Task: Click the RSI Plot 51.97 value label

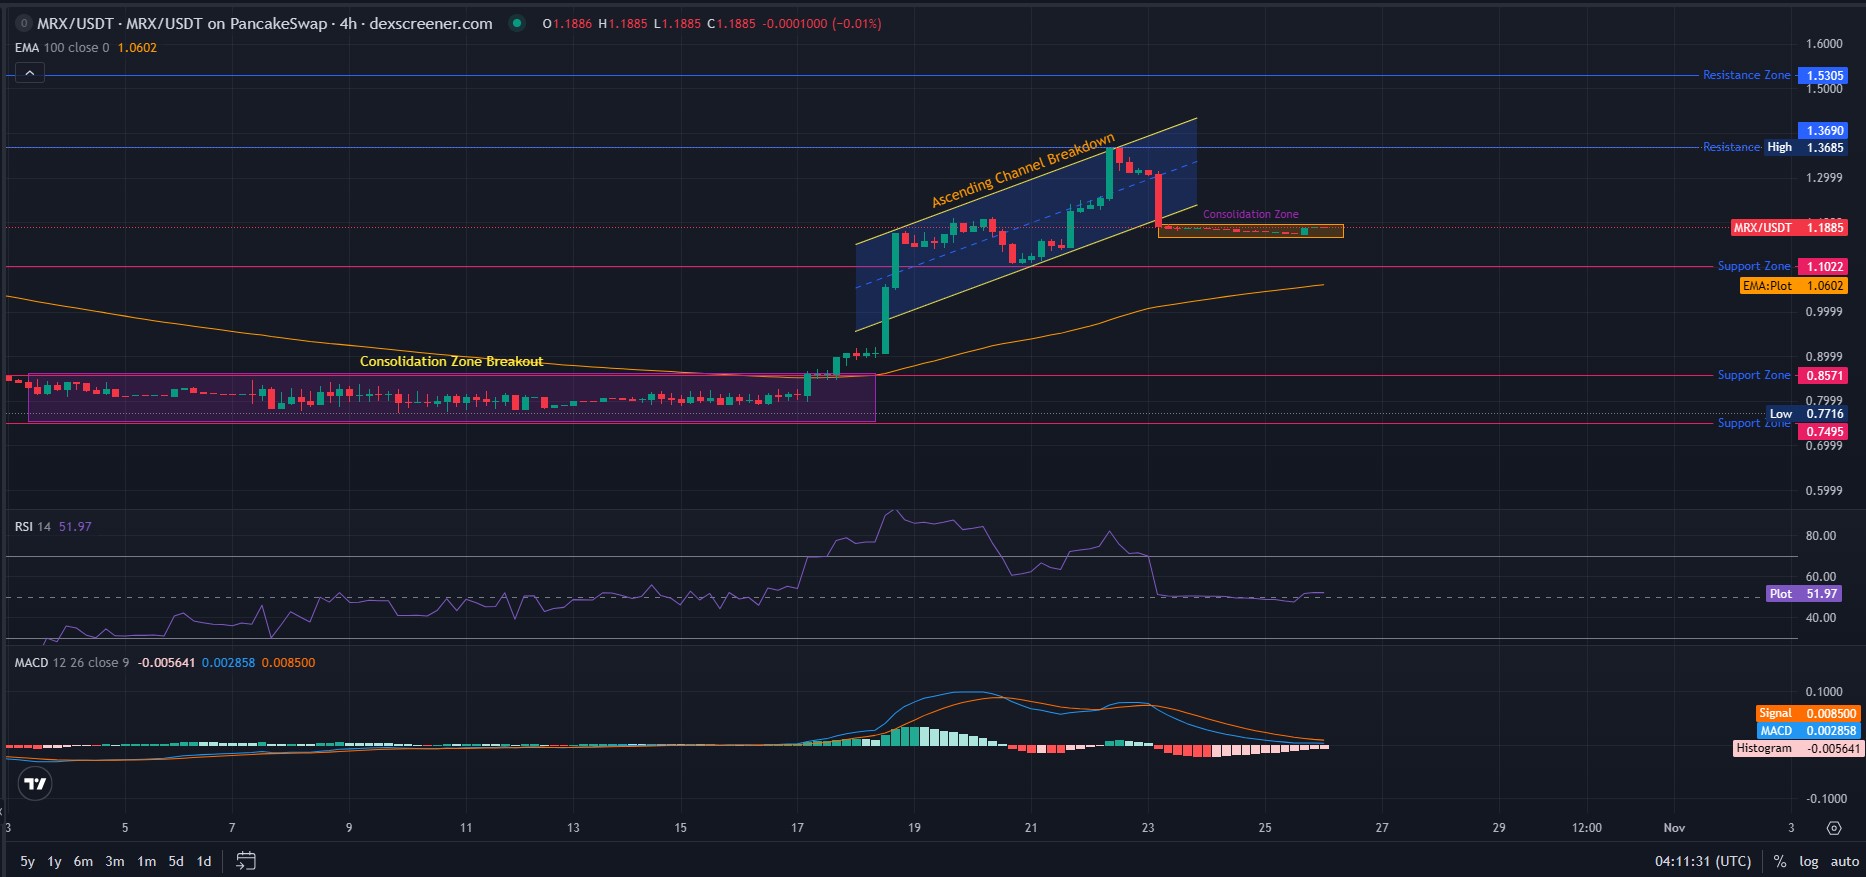Action: (x=1804, y=593)
